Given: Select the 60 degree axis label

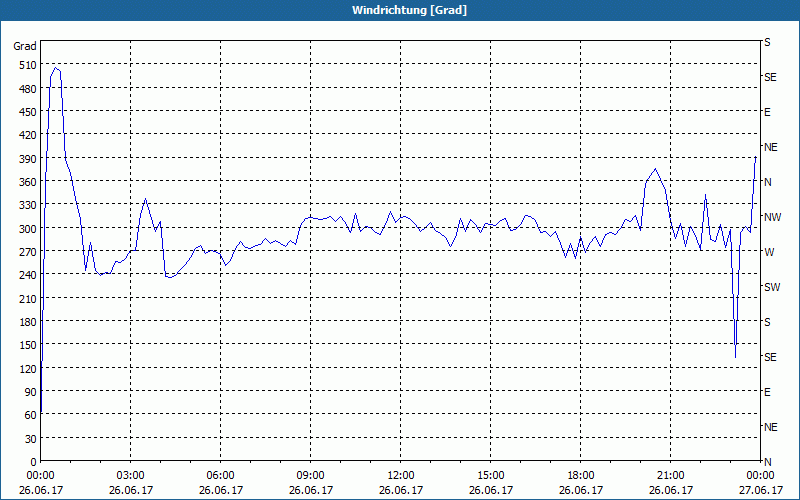Looking at the screenshot, I should [x=31, y=415].
